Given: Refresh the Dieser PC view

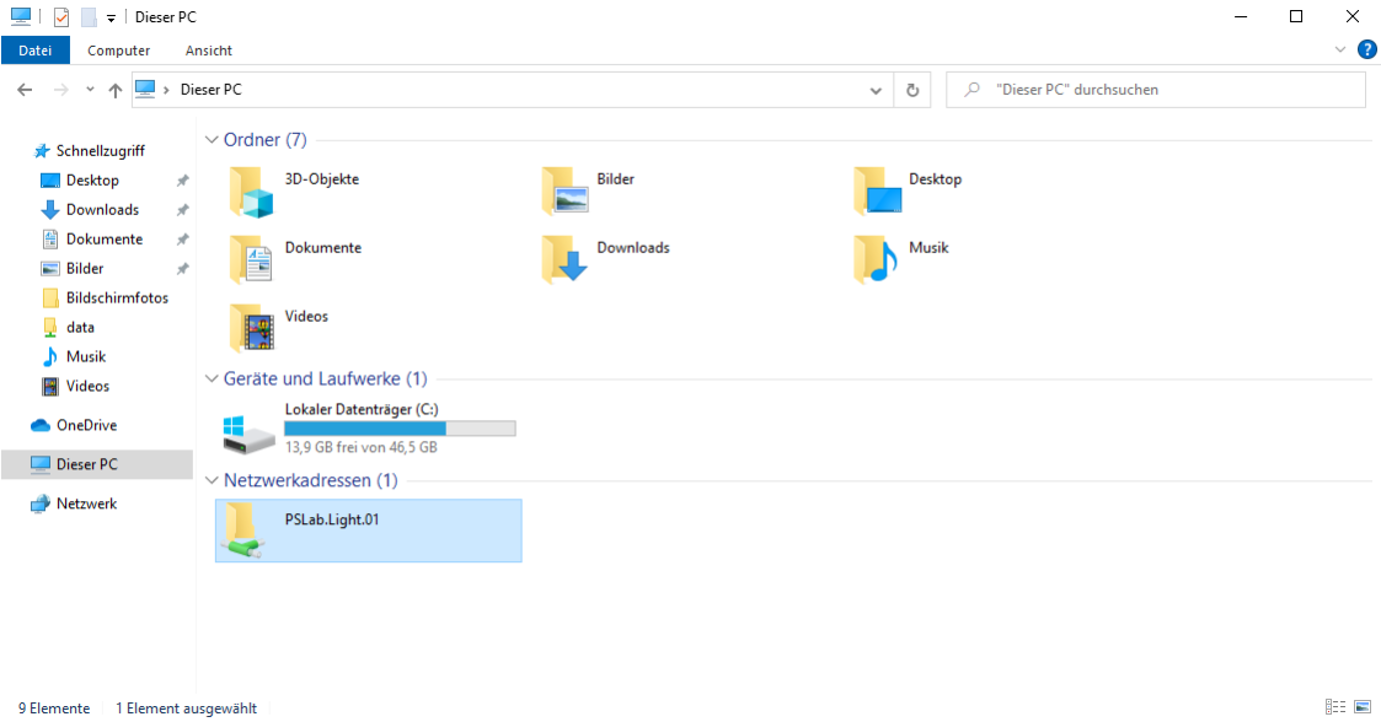Looking at the screenshot, I should [x=912, y=90].
